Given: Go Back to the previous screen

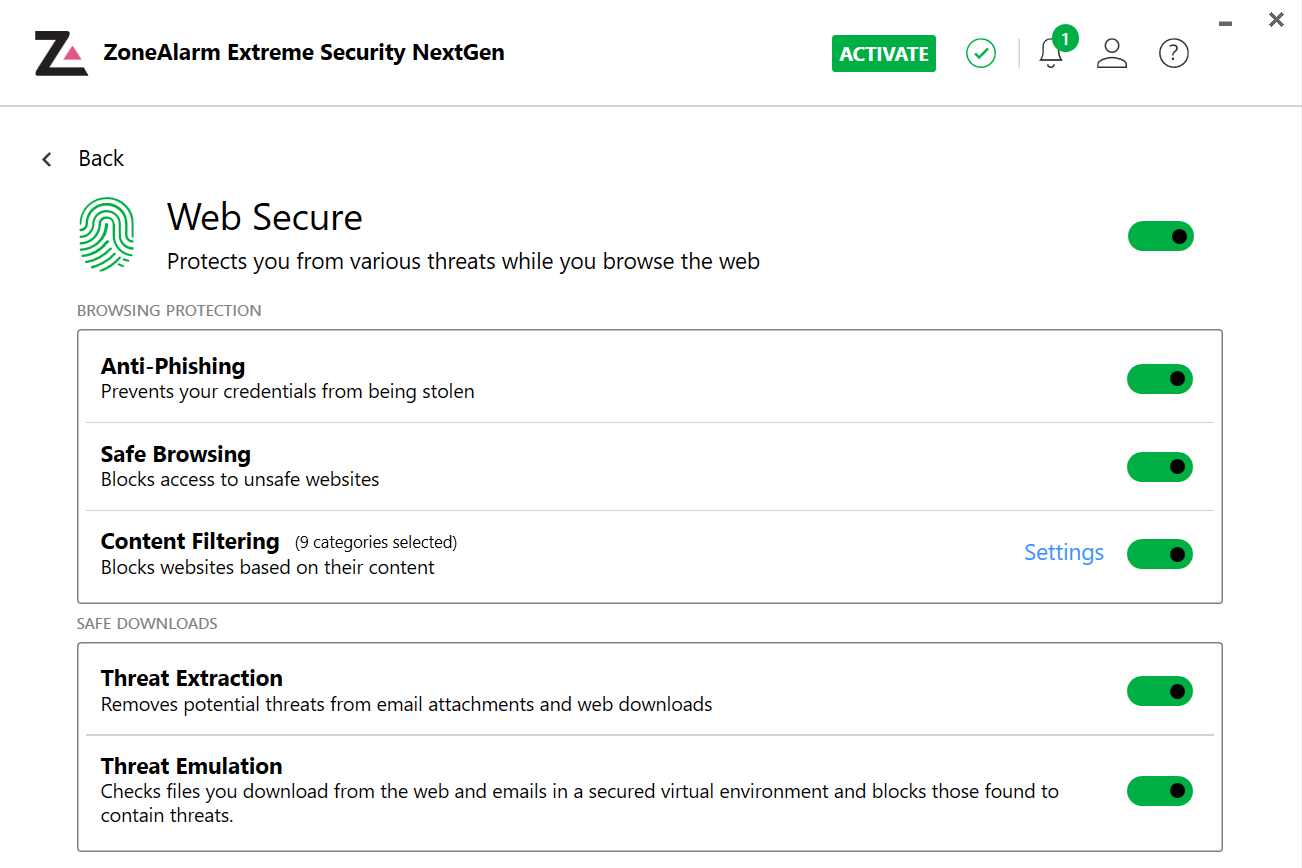Looking at the screenshot, I should tap(101, 158).
